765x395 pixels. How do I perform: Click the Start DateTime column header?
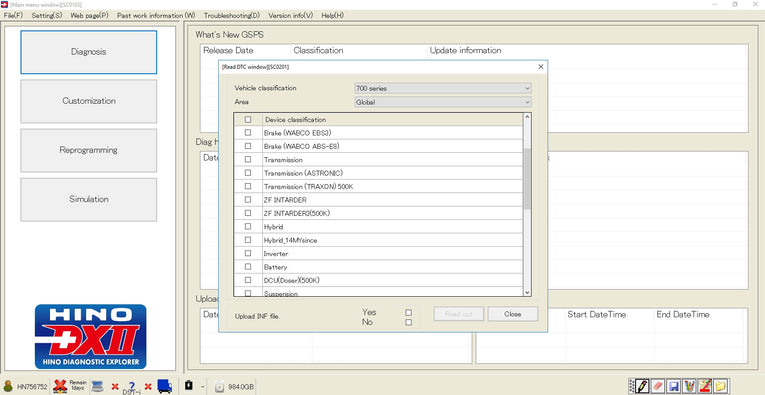click(597, 315)
